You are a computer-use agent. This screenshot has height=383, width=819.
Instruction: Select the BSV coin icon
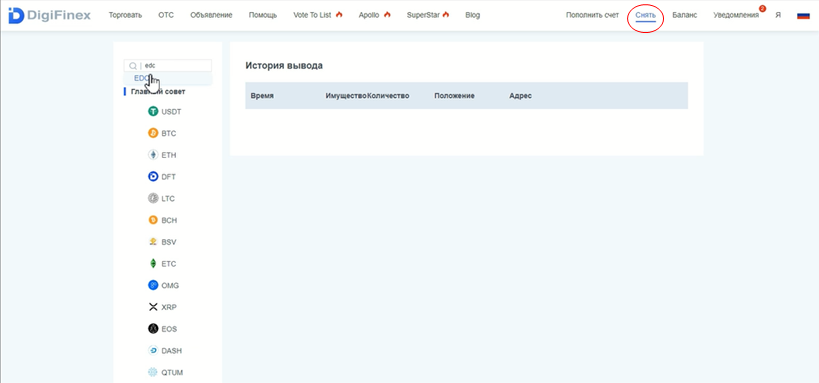[153, 242]
